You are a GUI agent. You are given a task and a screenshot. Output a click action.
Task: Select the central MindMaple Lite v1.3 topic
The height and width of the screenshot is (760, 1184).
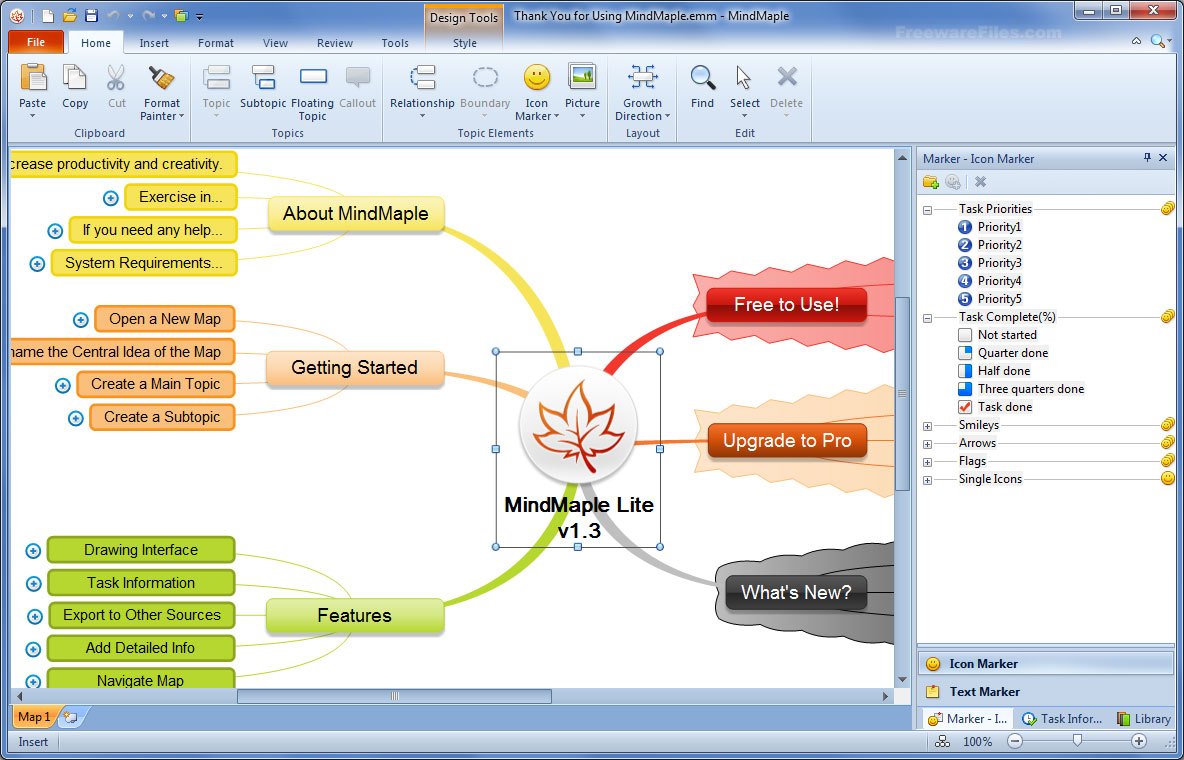click(x=578, y=450)
